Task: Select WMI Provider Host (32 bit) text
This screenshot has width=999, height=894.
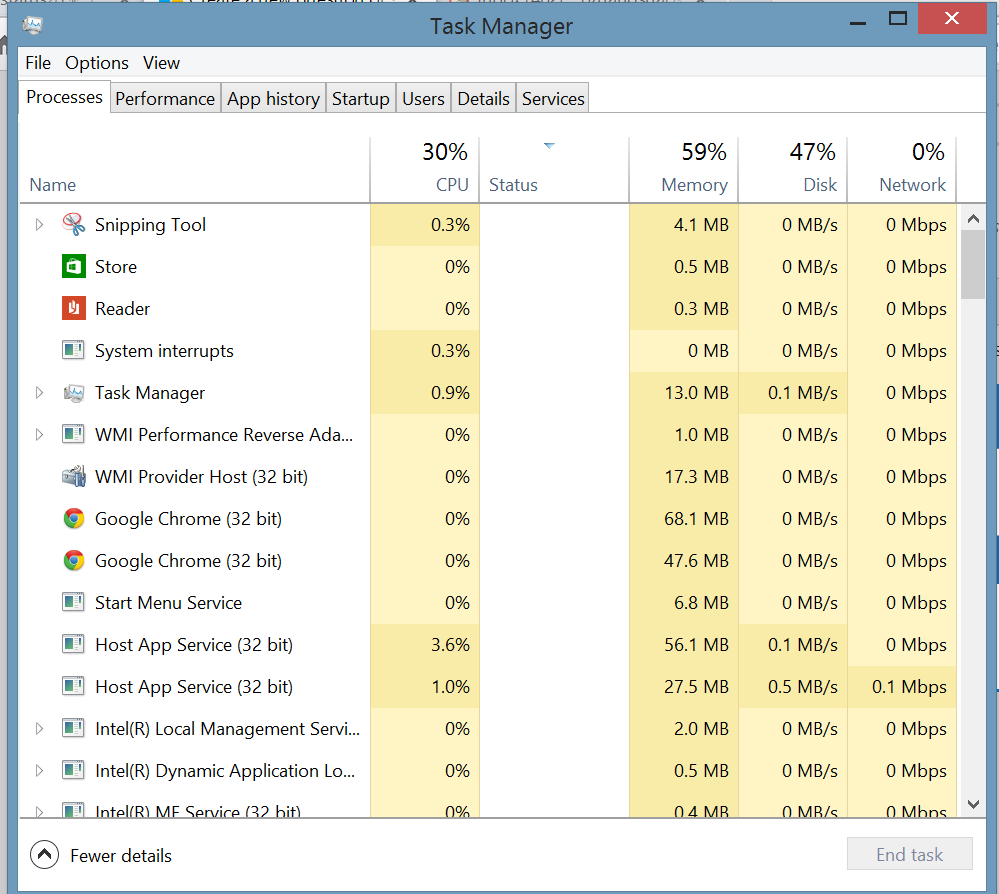Action: 201,477
